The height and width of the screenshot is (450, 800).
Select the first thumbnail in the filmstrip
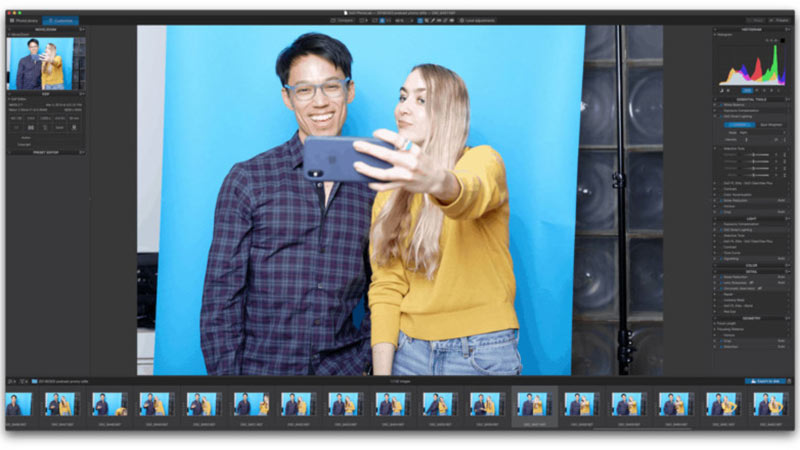[19, 403]
